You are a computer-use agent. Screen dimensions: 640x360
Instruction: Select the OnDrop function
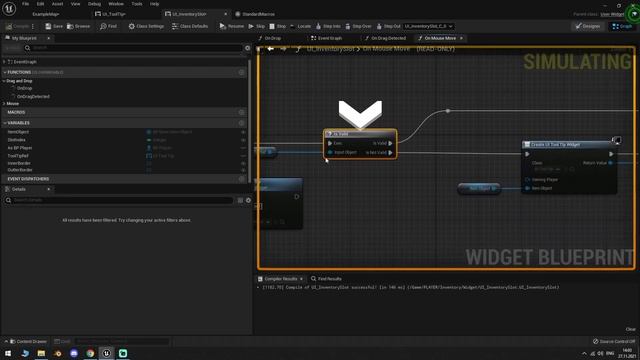[24, 88]
